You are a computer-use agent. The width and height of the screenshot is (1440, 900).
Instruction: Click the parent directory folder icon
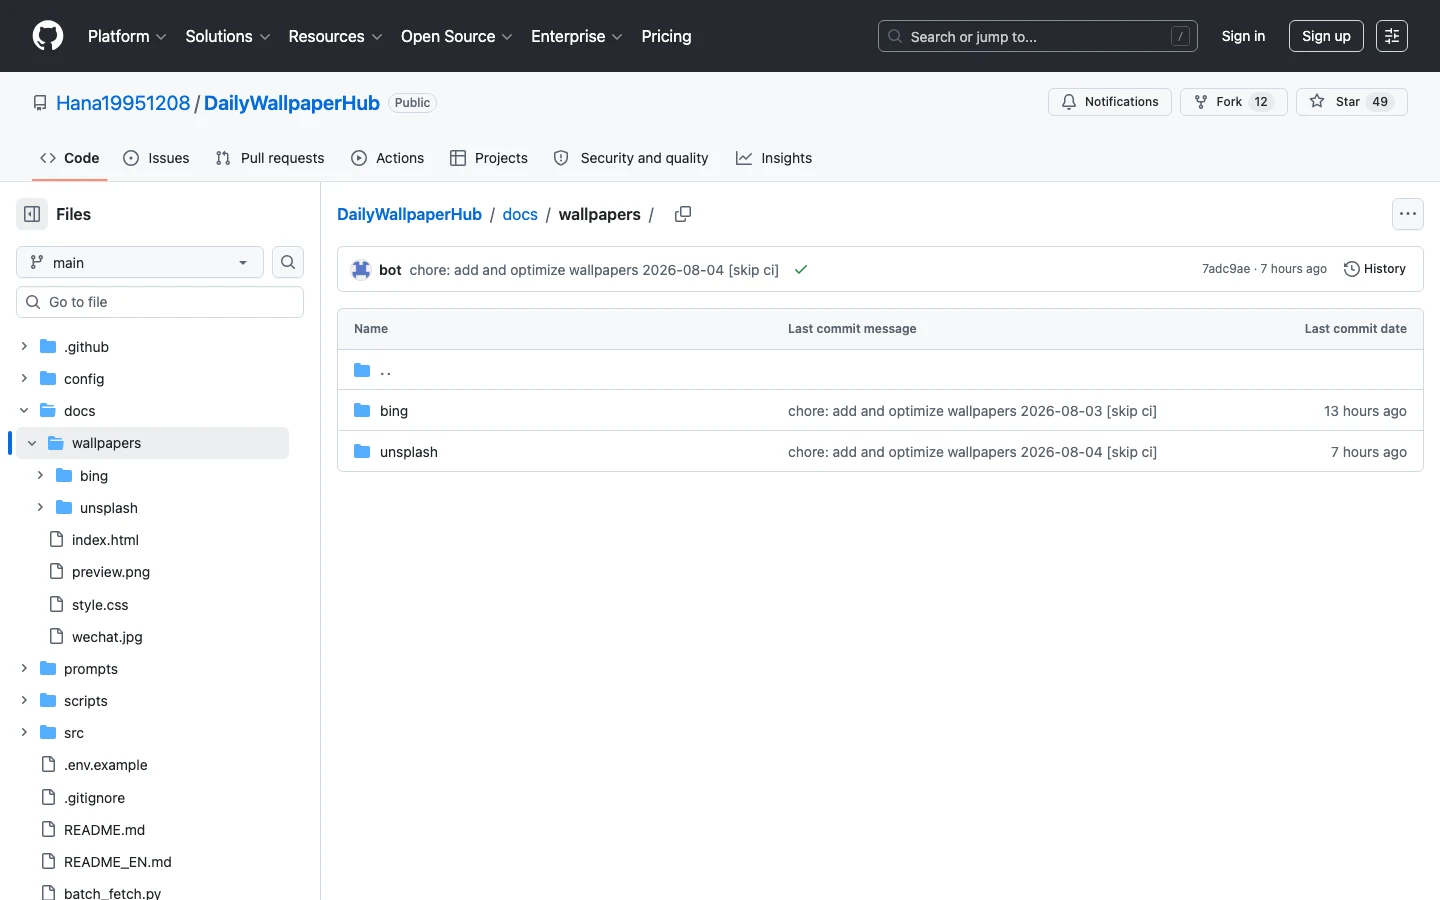pos(362,370)
